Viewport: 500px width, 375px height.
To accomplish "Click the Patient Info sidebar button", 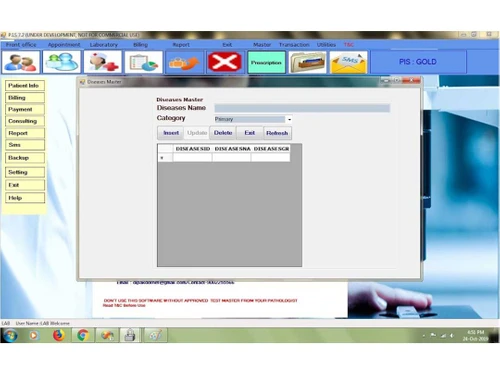I will click(25, 86).
